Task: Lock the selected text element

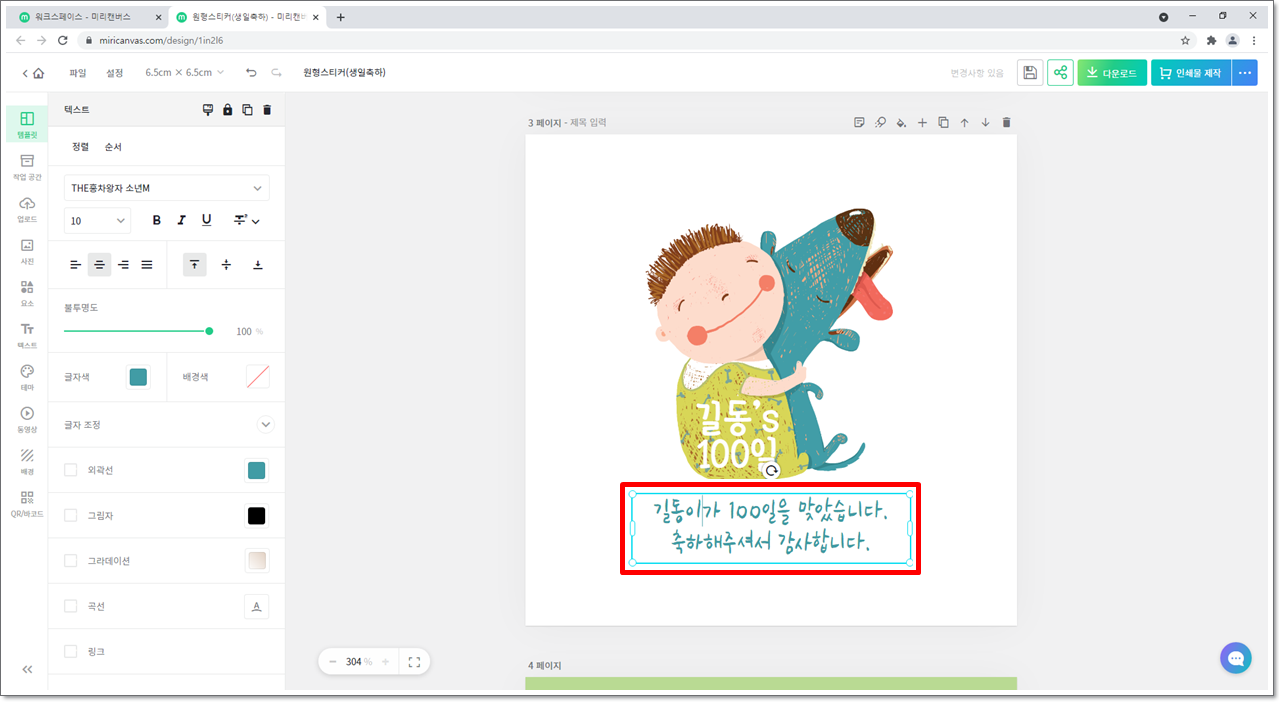Action: (228, 110)
